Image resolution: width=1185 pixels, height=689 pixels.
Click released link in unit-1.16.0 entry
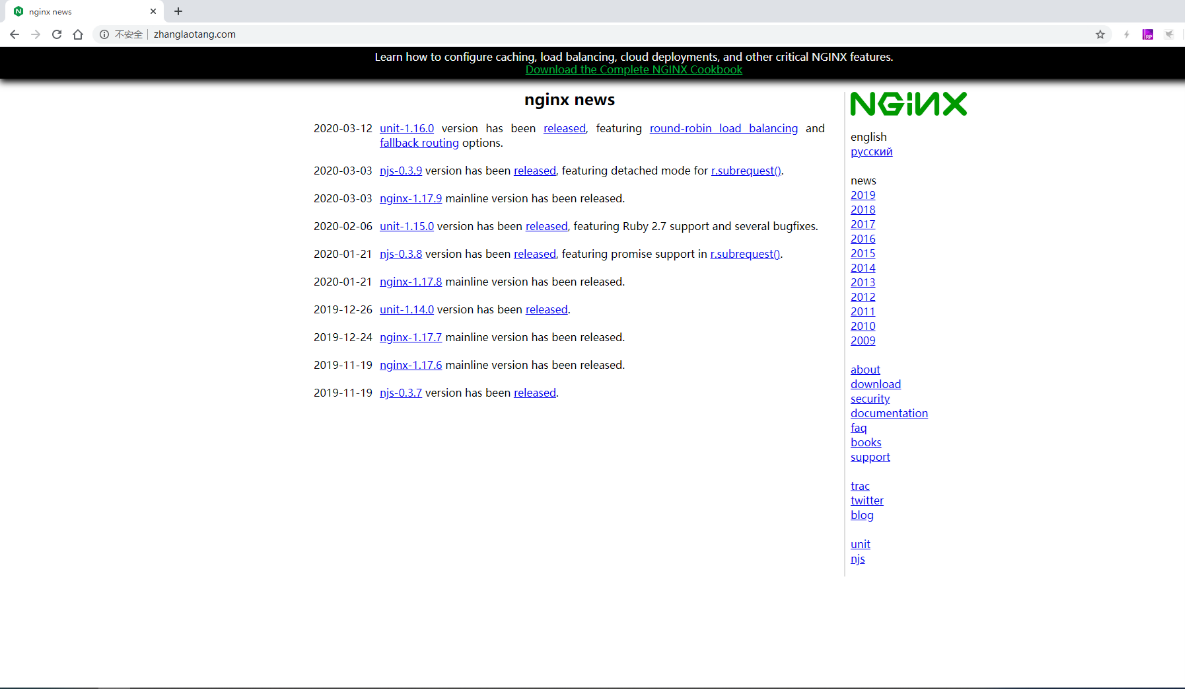coord(565,128)
